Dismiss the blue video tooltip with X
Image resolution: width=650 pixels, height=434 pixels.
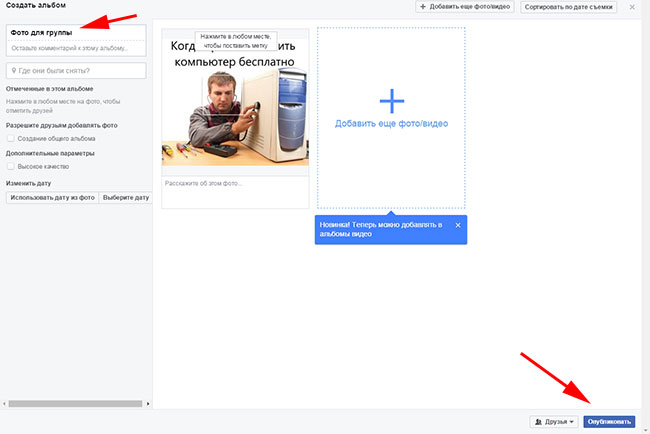[458, 225]
